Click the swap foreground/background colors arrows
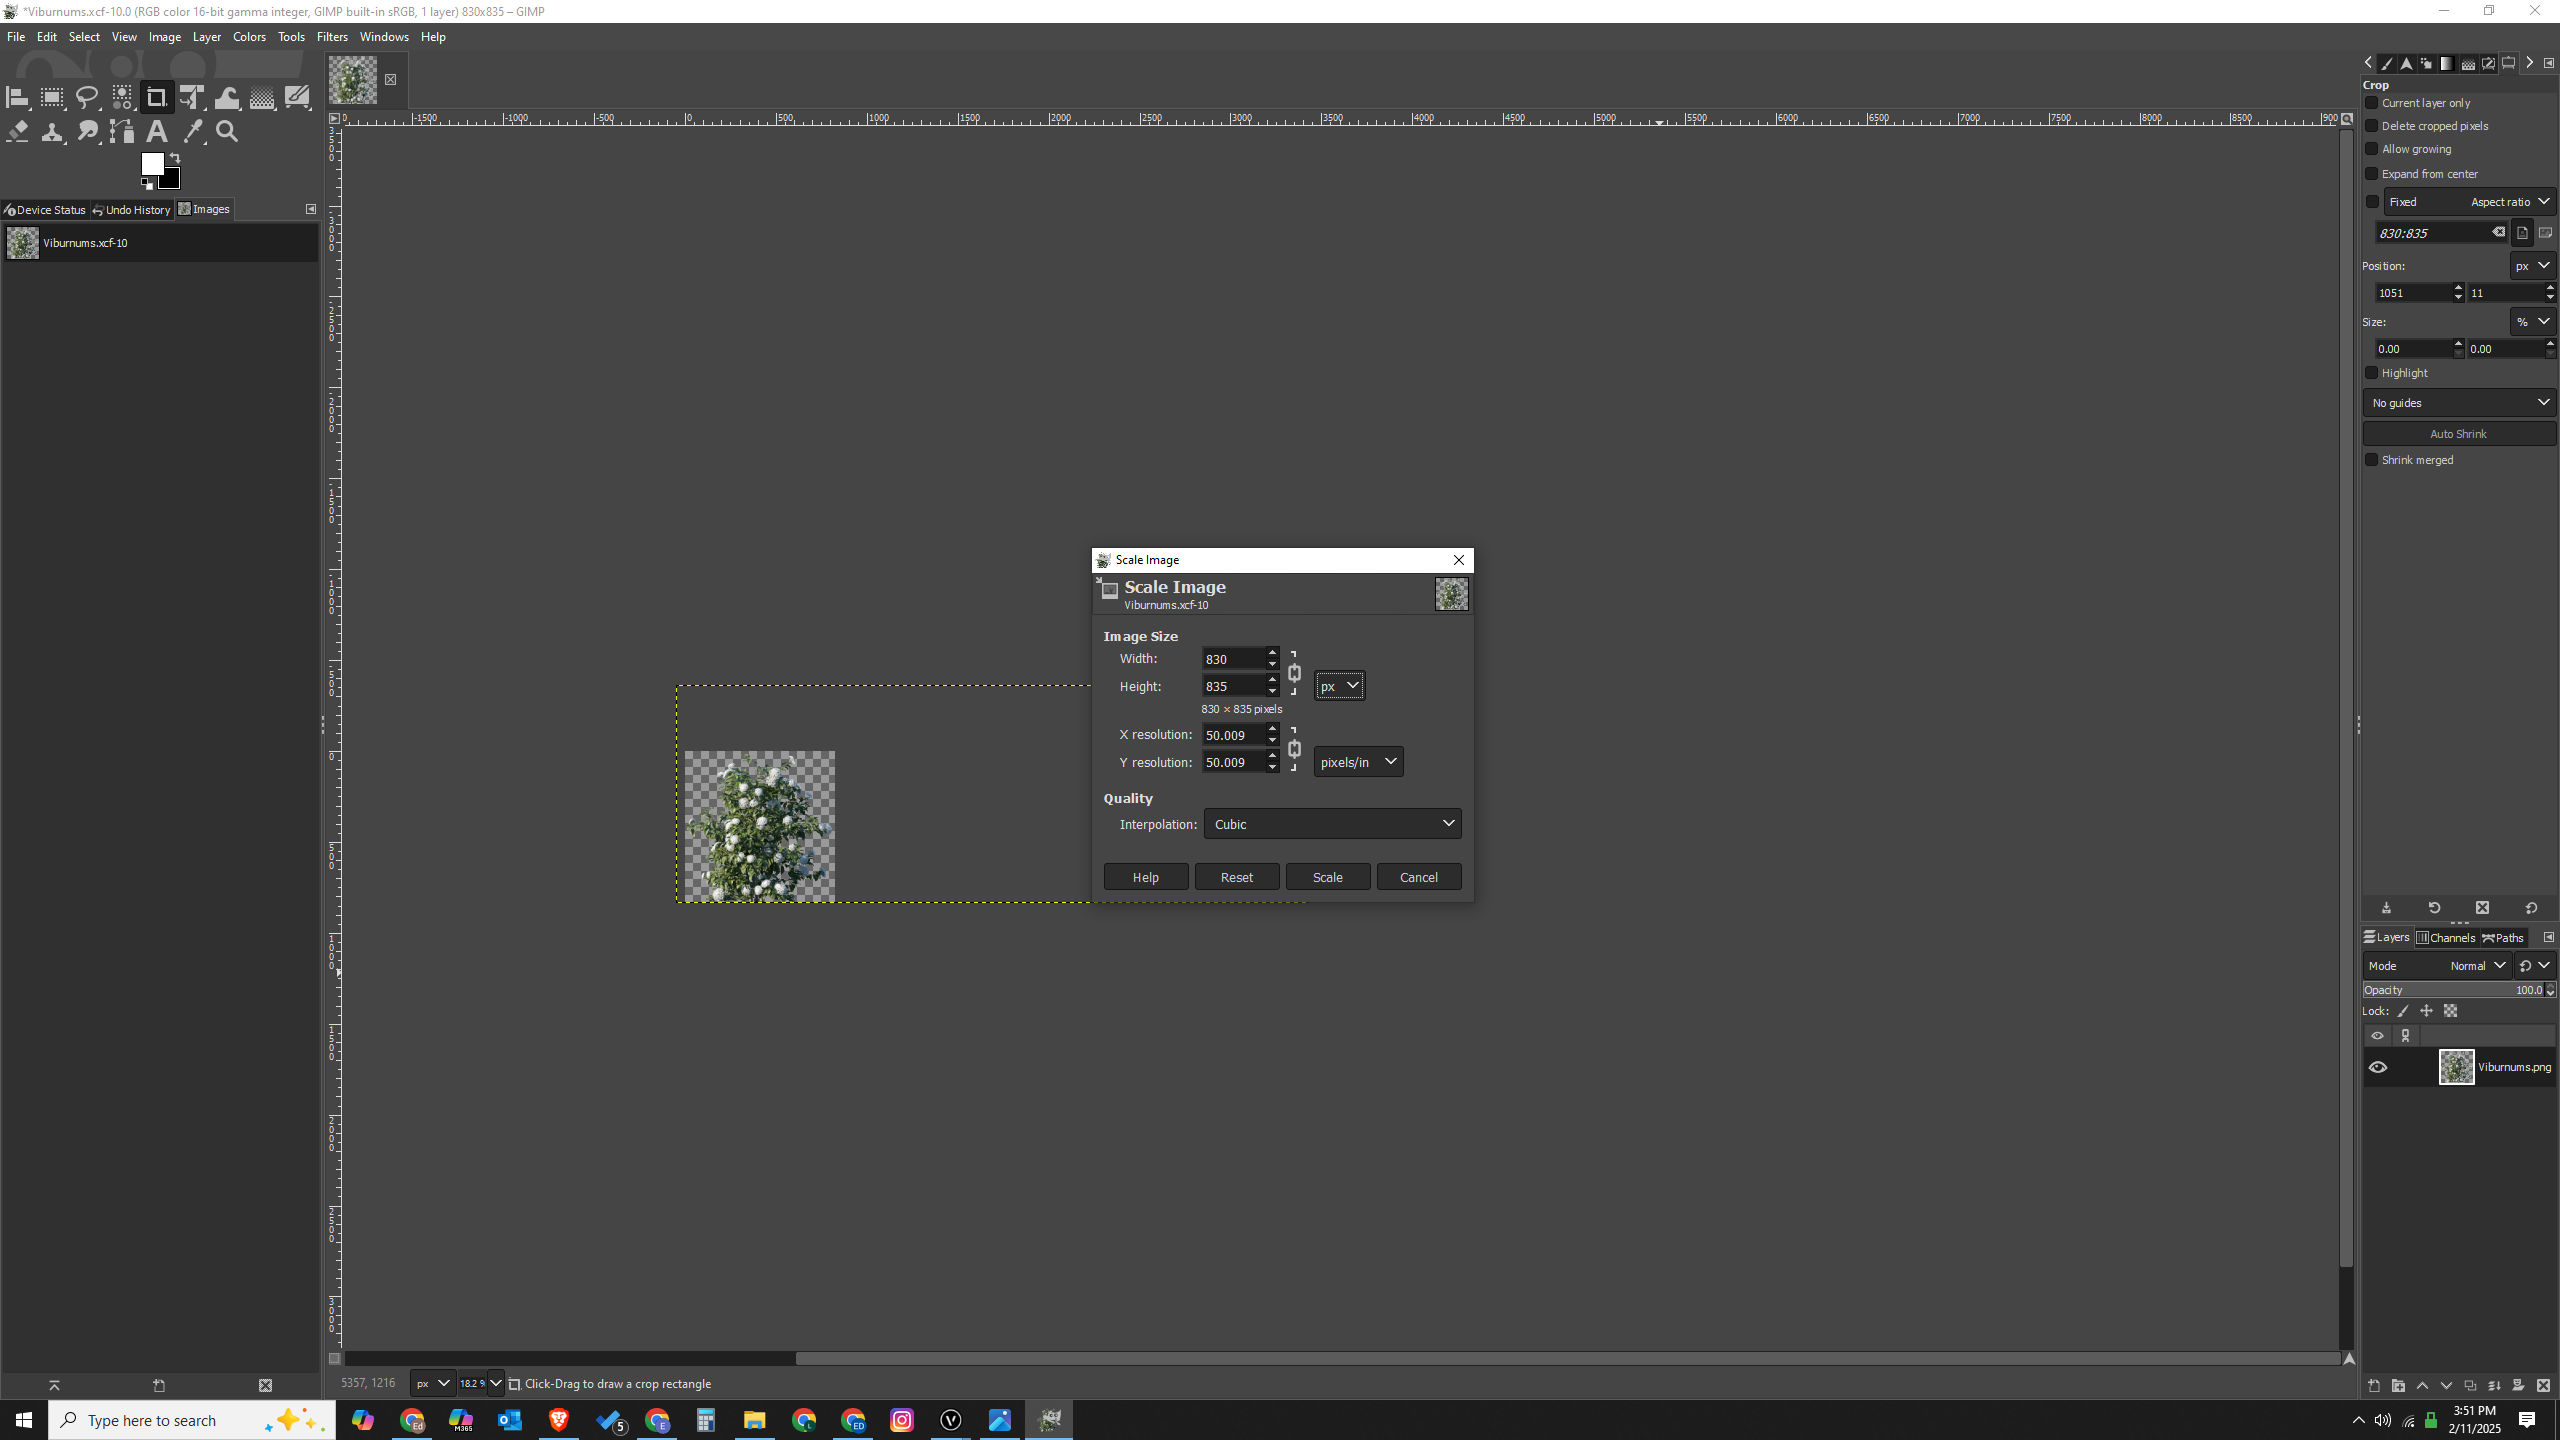Image resolution: width=2560 pixels, height=1440 pixels. (175, 158)
